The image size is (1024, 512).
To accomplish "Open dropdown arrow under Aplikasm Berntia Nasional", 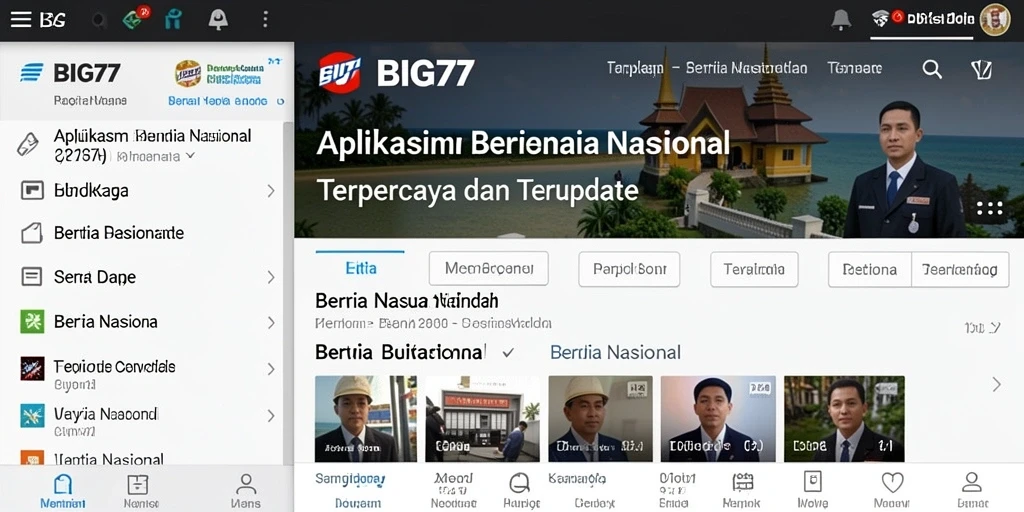I will pos(190,156).
